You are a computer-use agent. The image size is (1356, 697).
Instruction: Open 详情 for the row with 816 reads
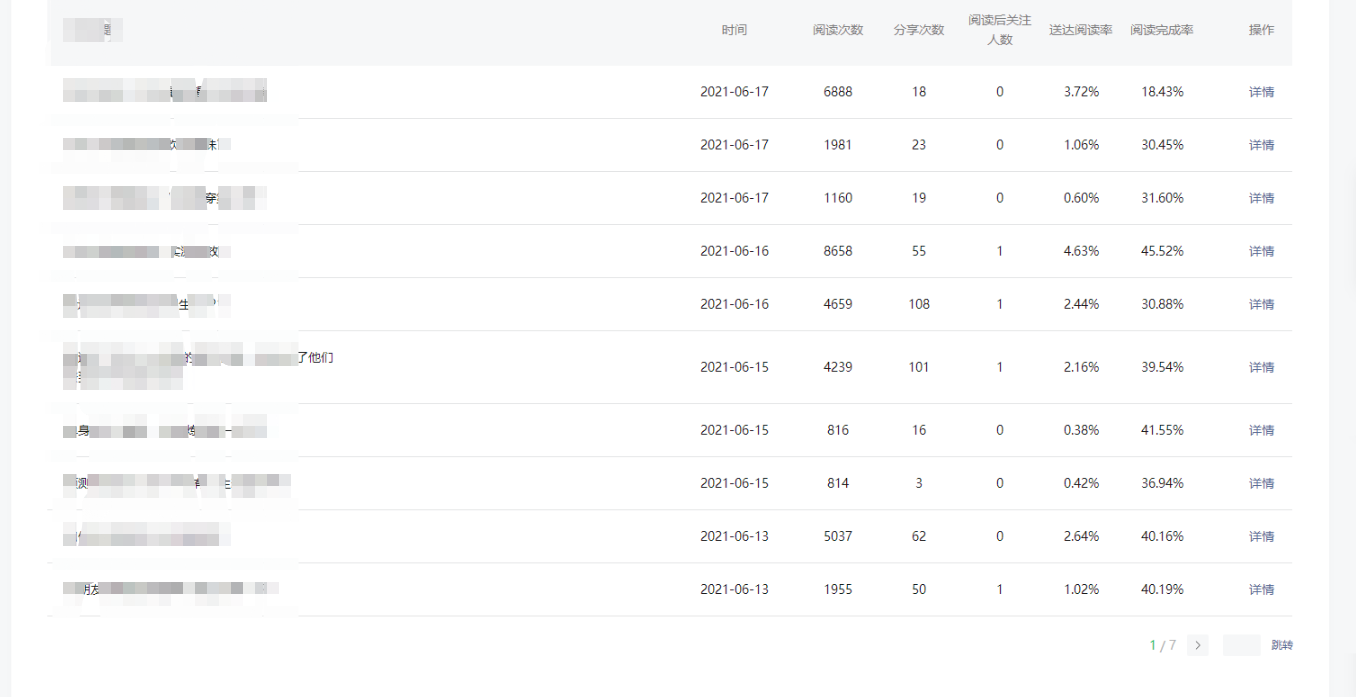[1262, 430]
